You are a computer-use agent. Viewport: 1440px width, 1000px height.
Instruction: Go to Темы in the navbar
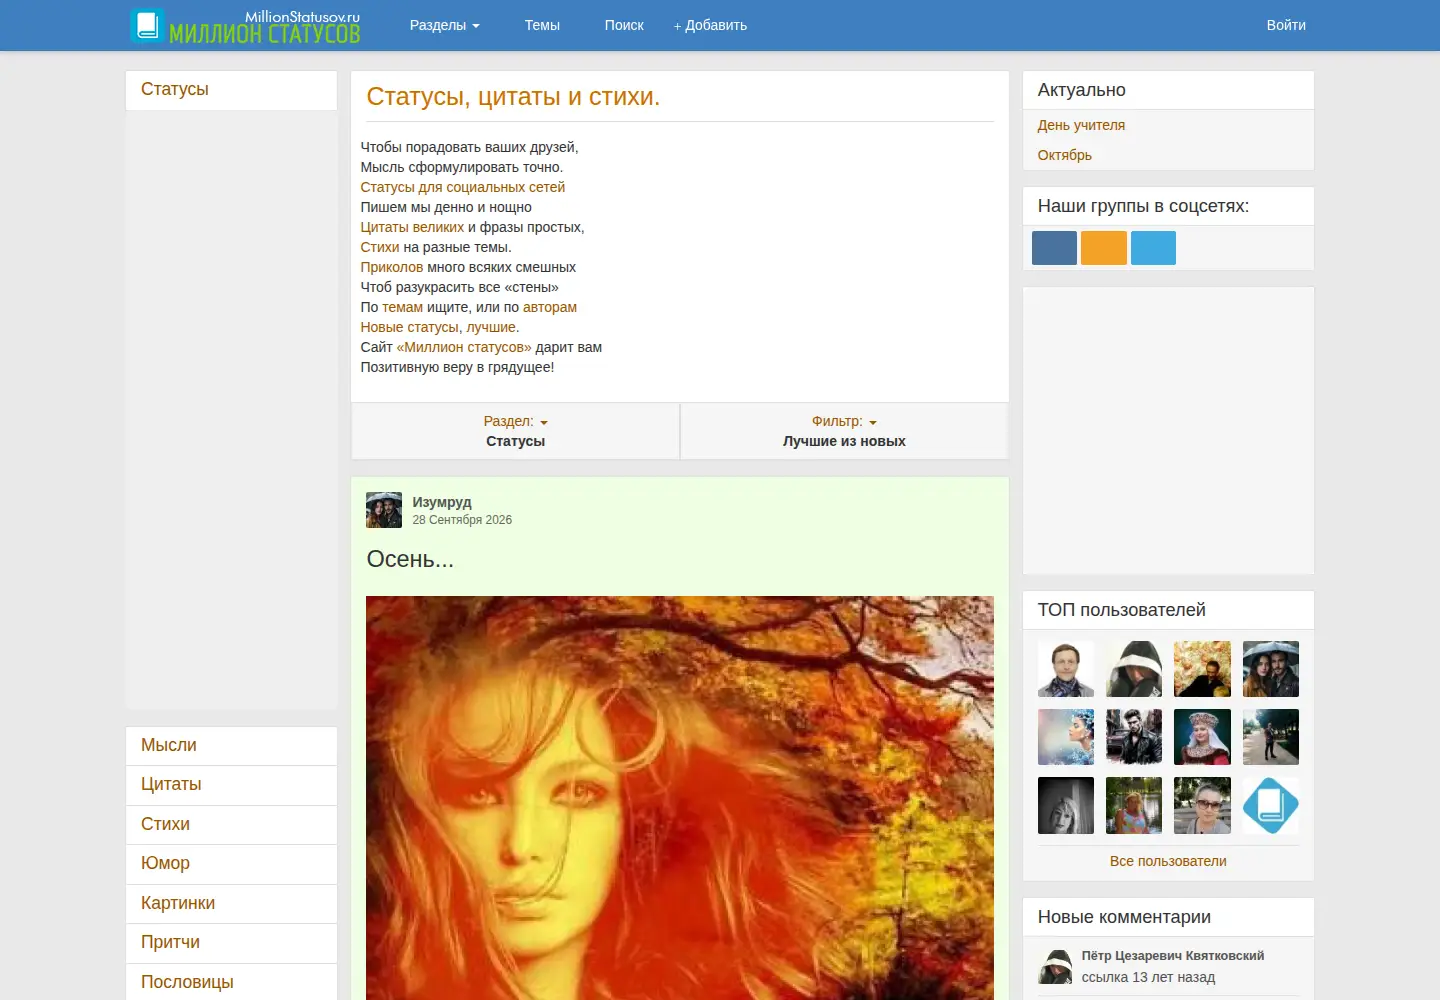coord(542,25)
